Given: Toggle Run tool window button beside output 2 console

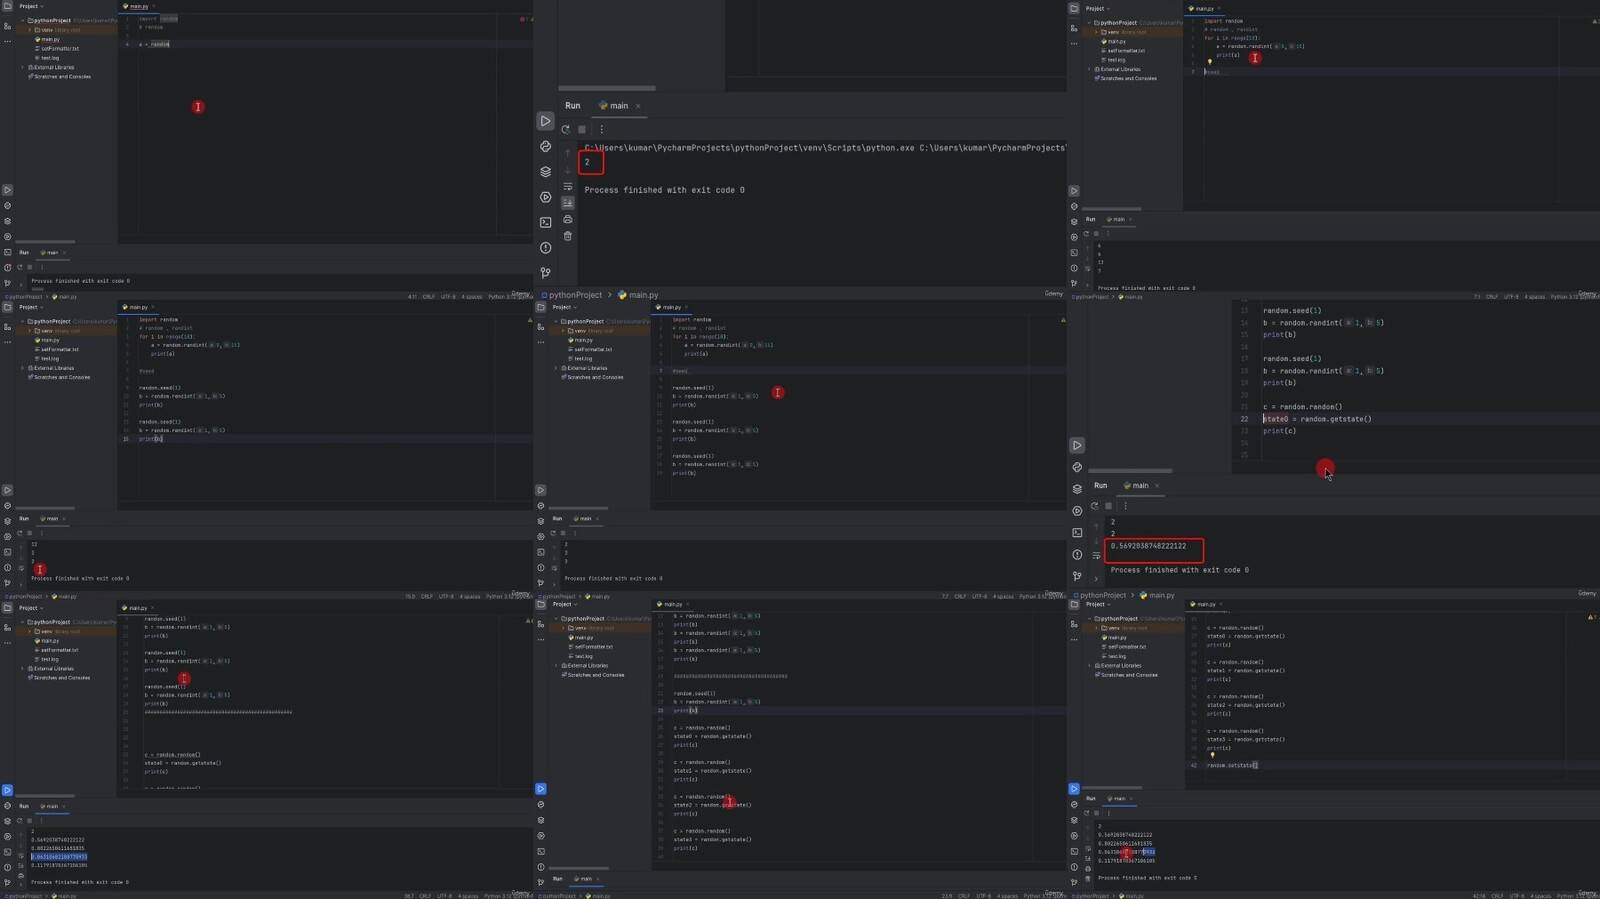Looking at the screenshot, I should click(x=545, y=121).
